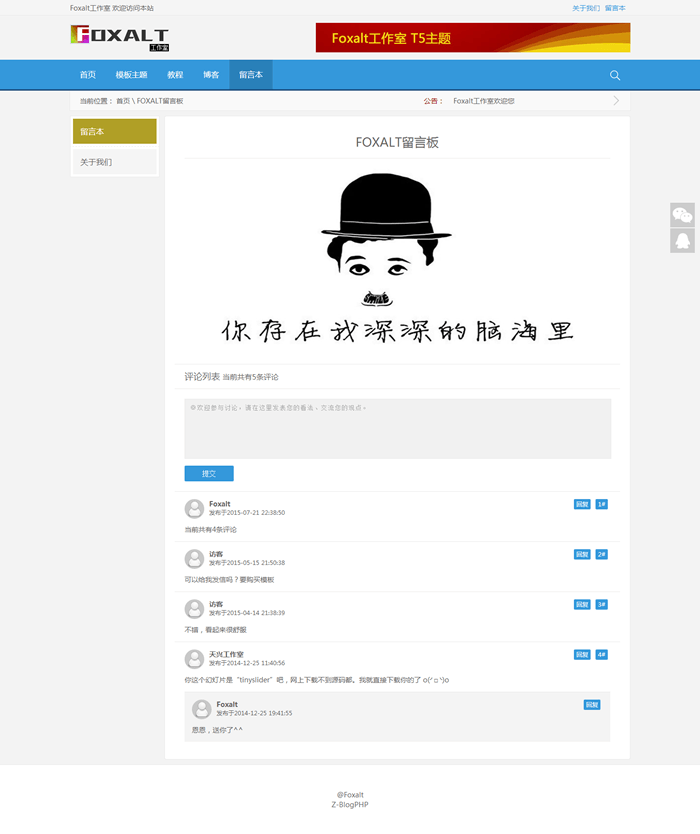Submit comment with the 提交 button
The width and height of the screenshot is (700, 834).
coord(209,473)
